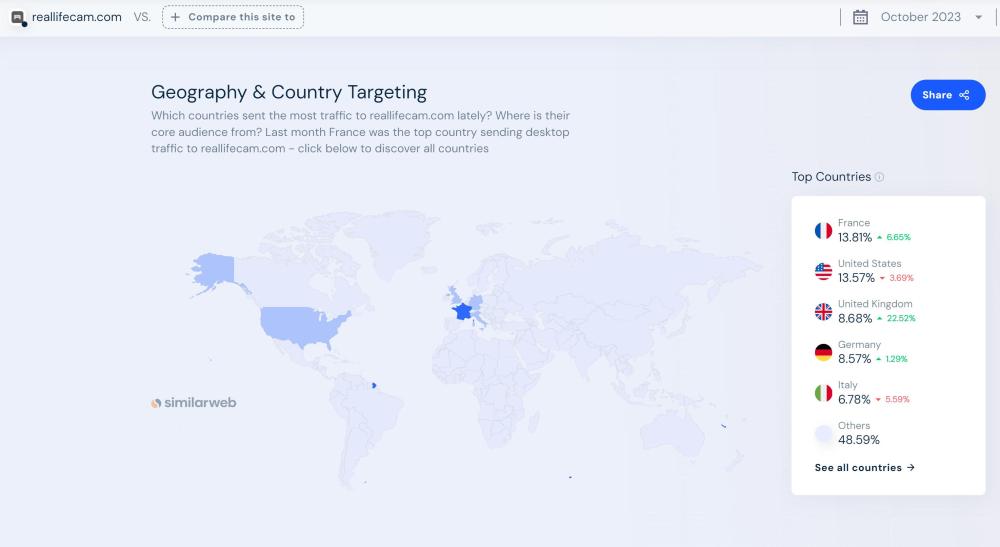Click the Germany 8.57% entry

tap(855, 358)
